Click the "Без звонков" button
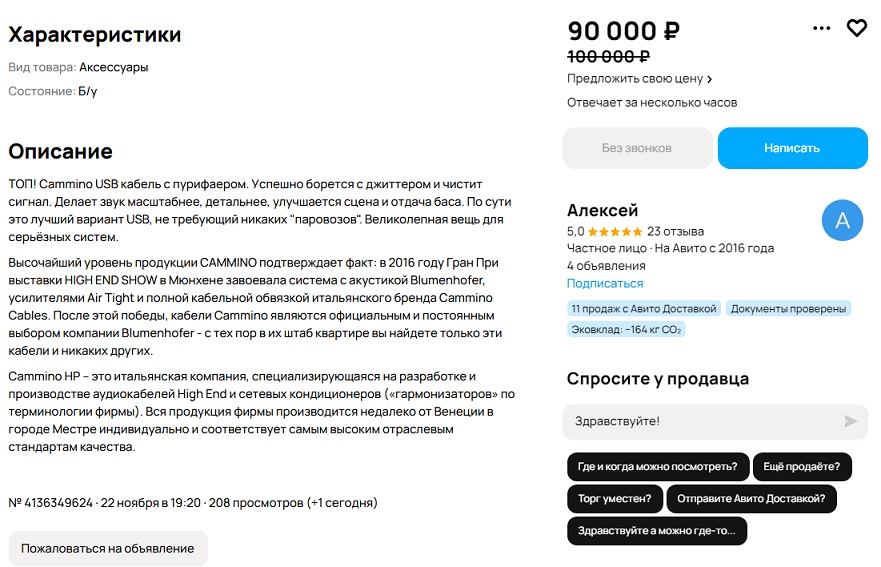This screenshot has height=567, width=881. 637,148
